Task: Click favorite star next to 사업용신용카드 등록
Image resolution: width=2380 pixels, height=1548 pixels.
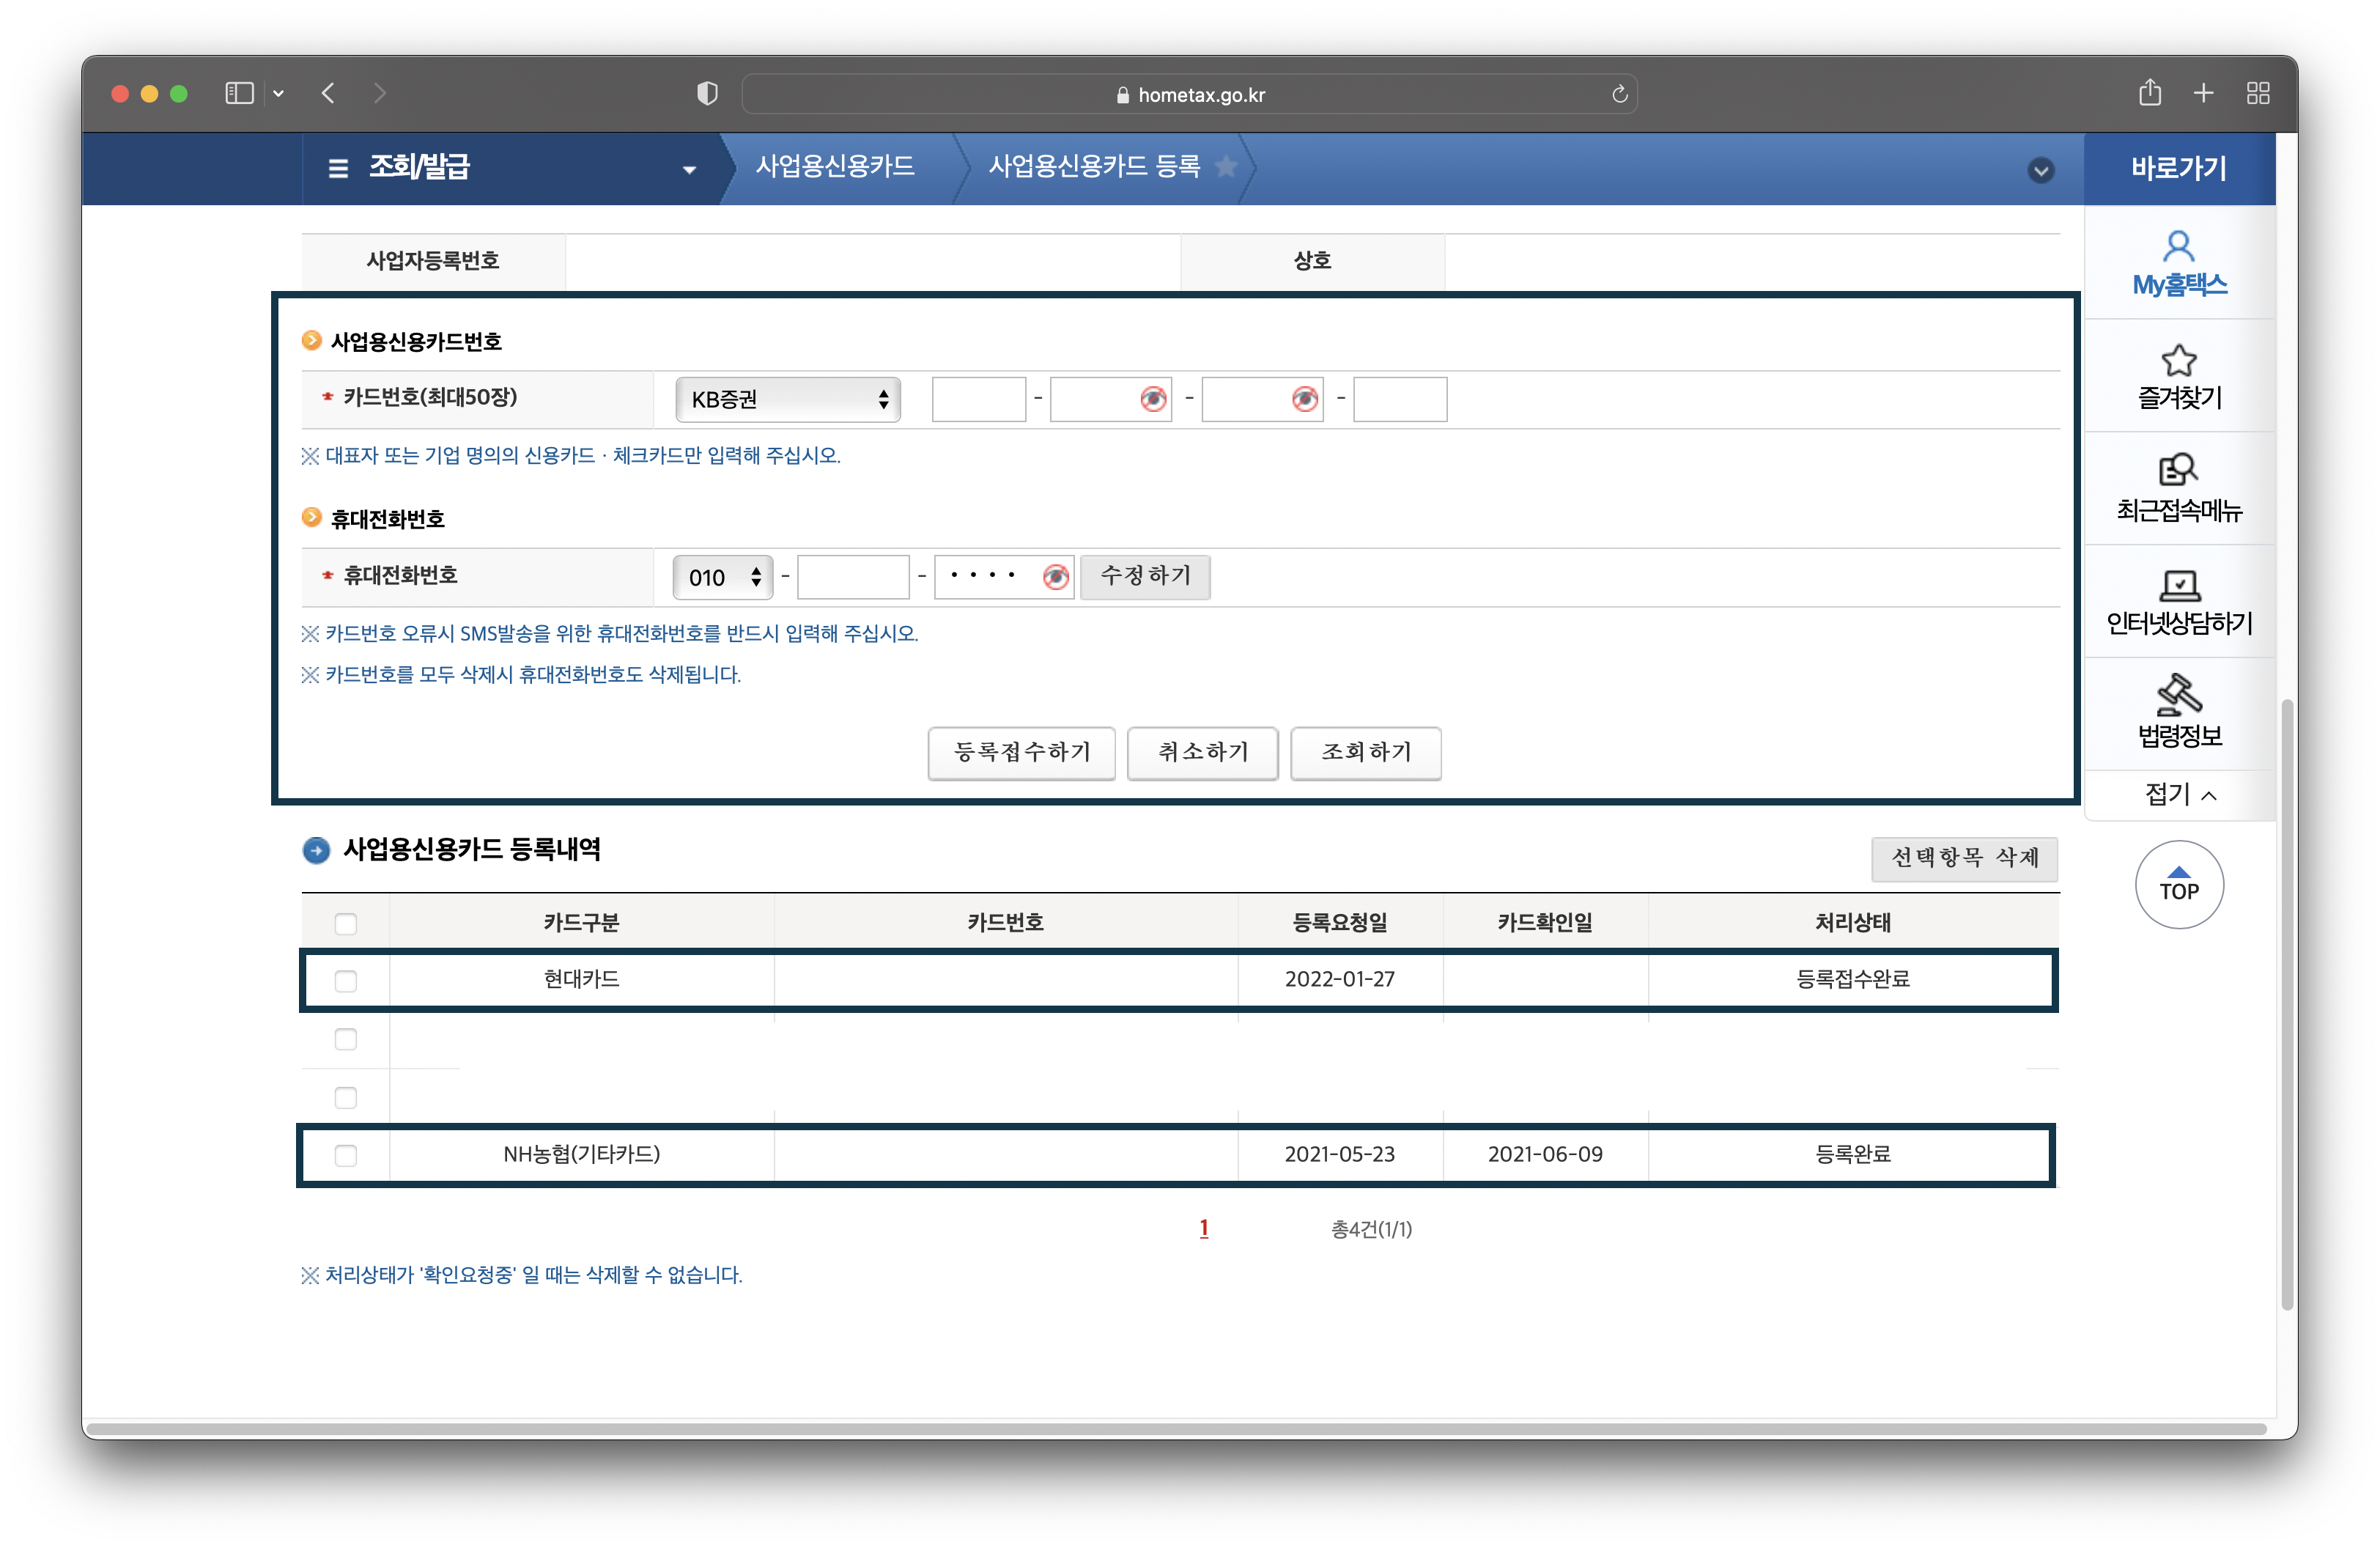Action: tap(1225, 167)
